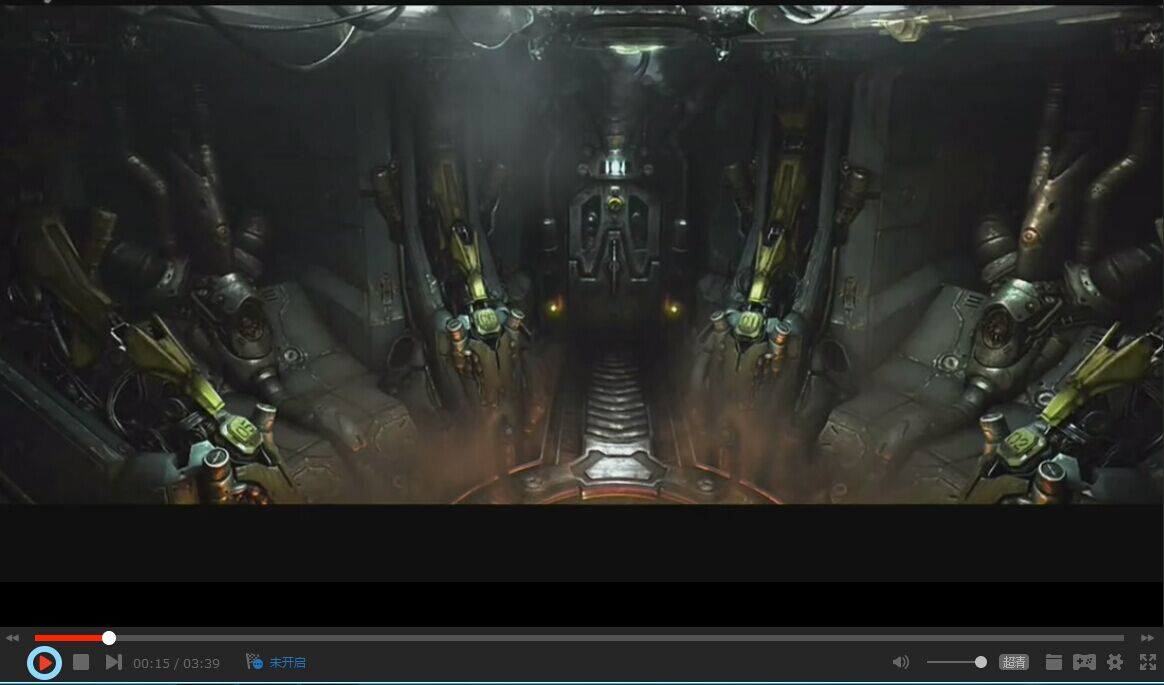The image size is (1164, 685).
Task: Mute the audio with the speaker icon
Action: [x=900, y=662]
